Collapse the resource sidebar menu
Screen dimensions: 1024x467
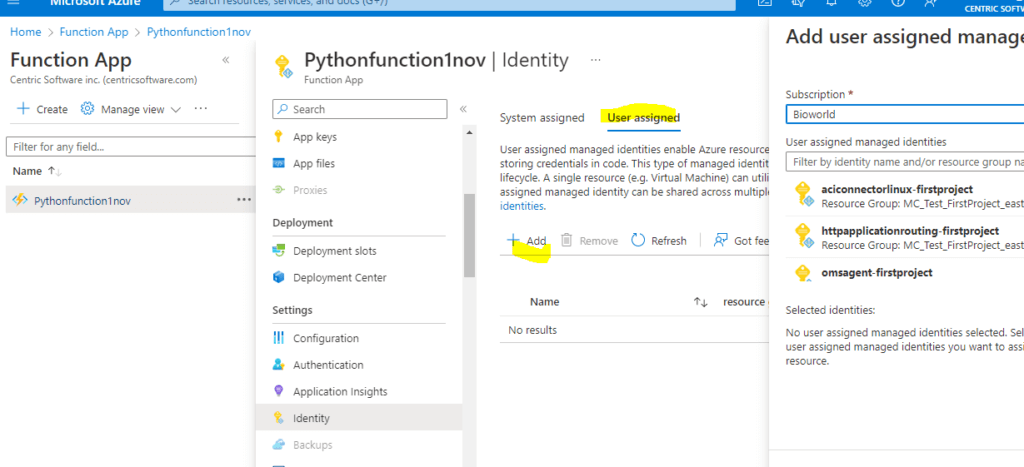[x=463, y=109]
